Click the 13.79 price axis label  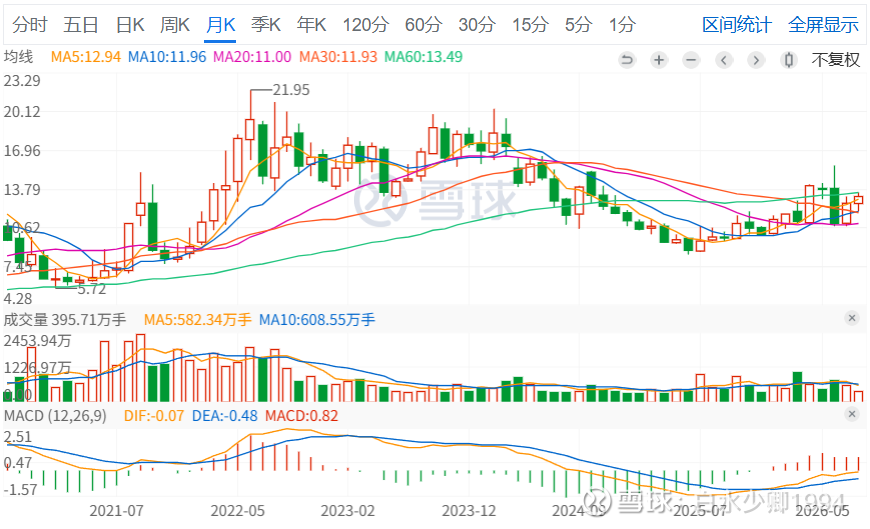tap(22, 190)
